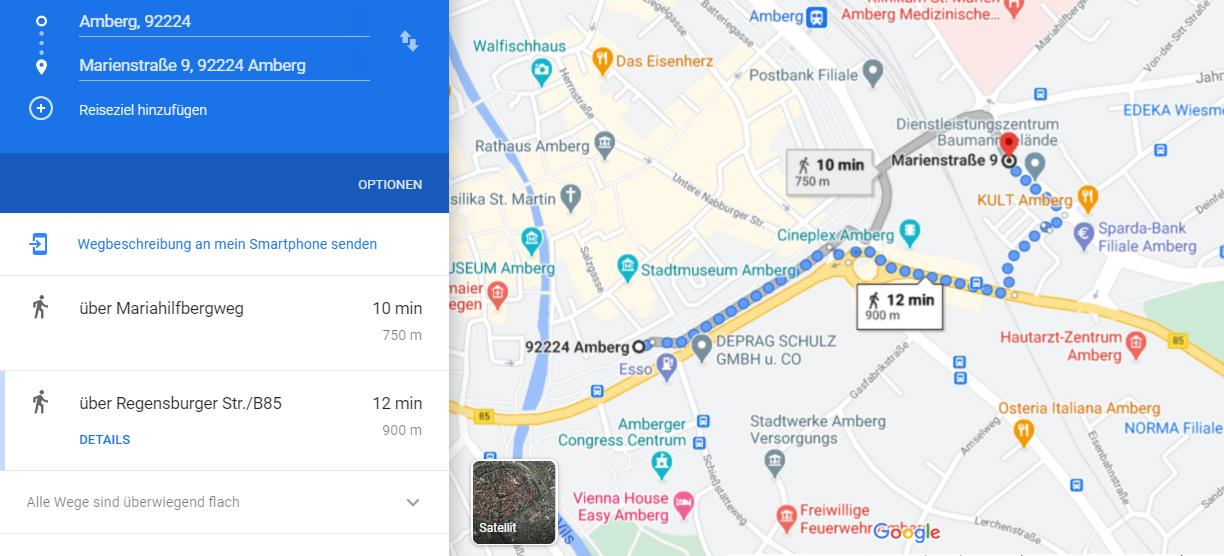The height and width of the screenshot is (556, 1224).
Task: Click the Das Eisenherz restaurant icon
Action: (601, 60)
